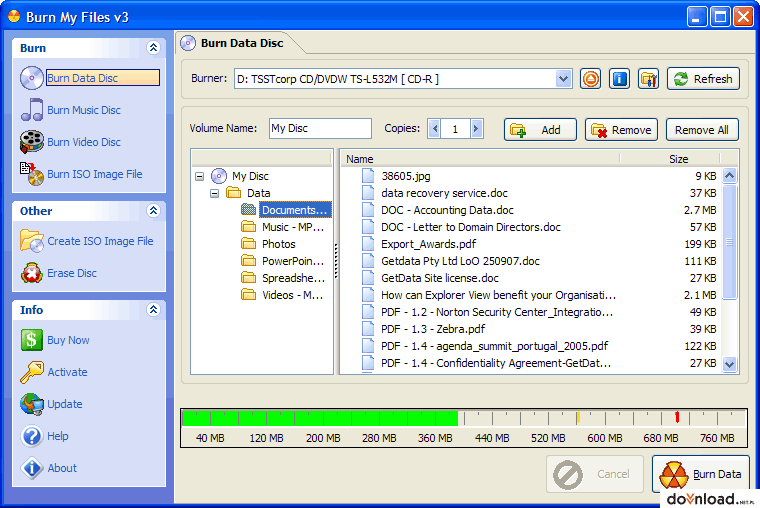Click the blue disc information icon
Image resolution: width=760 pixels, height=508 pixels.
pos(619,79)
